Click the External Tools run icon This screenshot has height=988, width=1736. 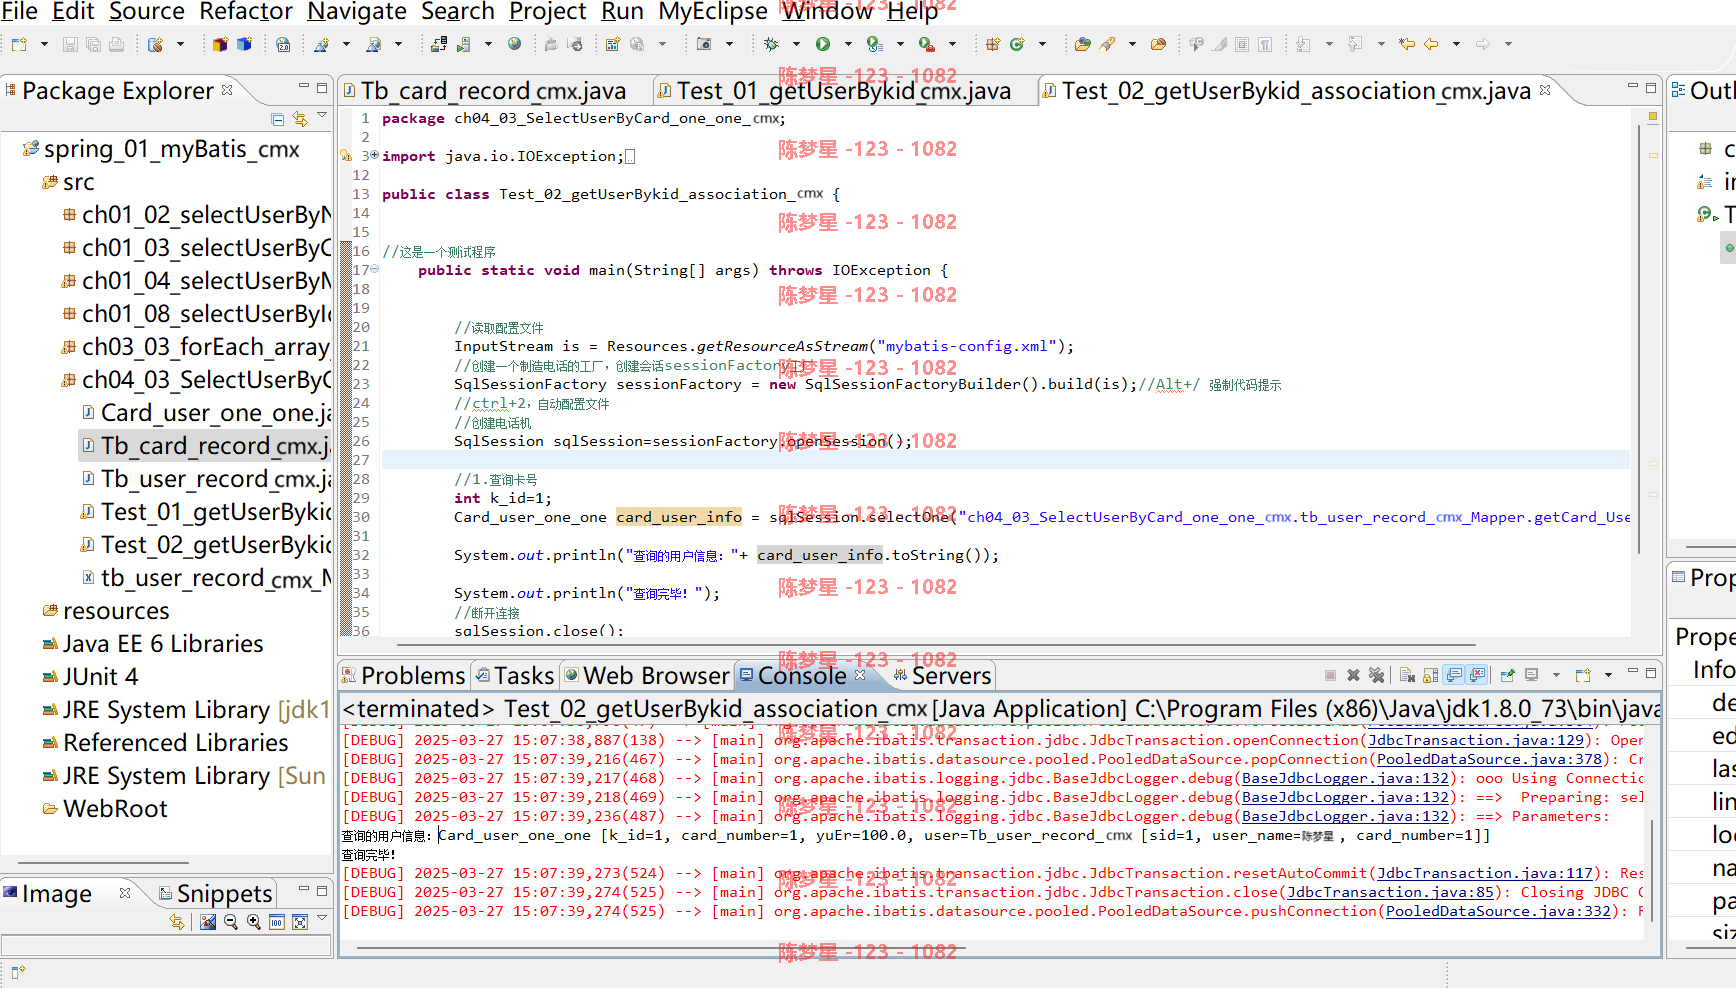click(x=927, y=44)
